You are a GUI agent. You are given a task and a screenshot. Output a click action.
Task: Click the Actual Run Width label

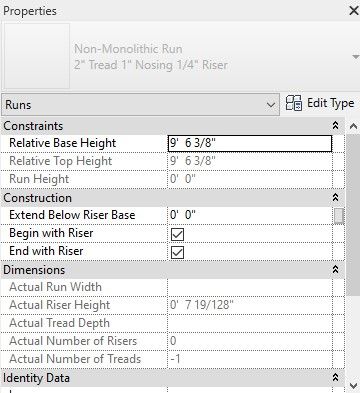tap(55, 287)
